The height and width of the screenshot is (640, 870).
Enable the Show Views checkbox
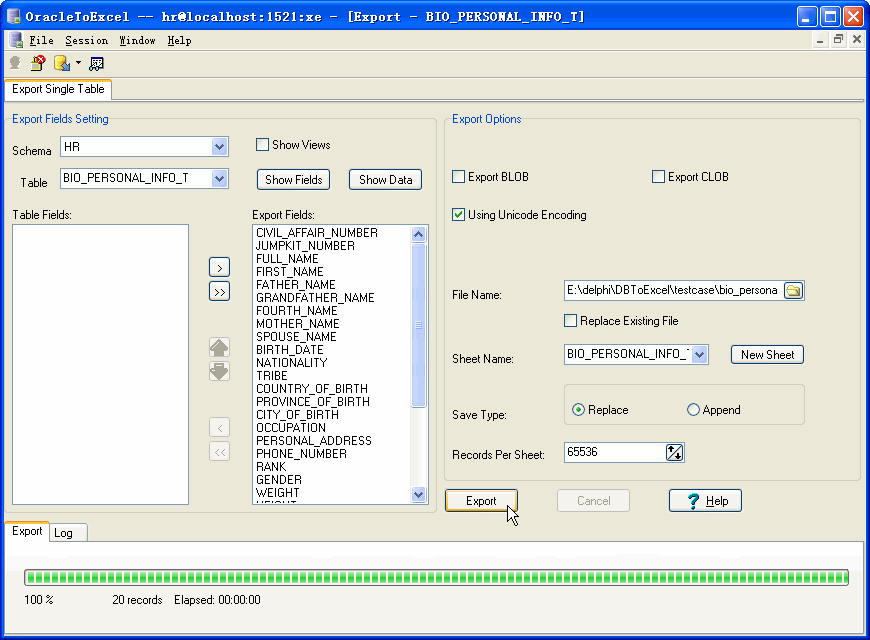click(262, 145)
